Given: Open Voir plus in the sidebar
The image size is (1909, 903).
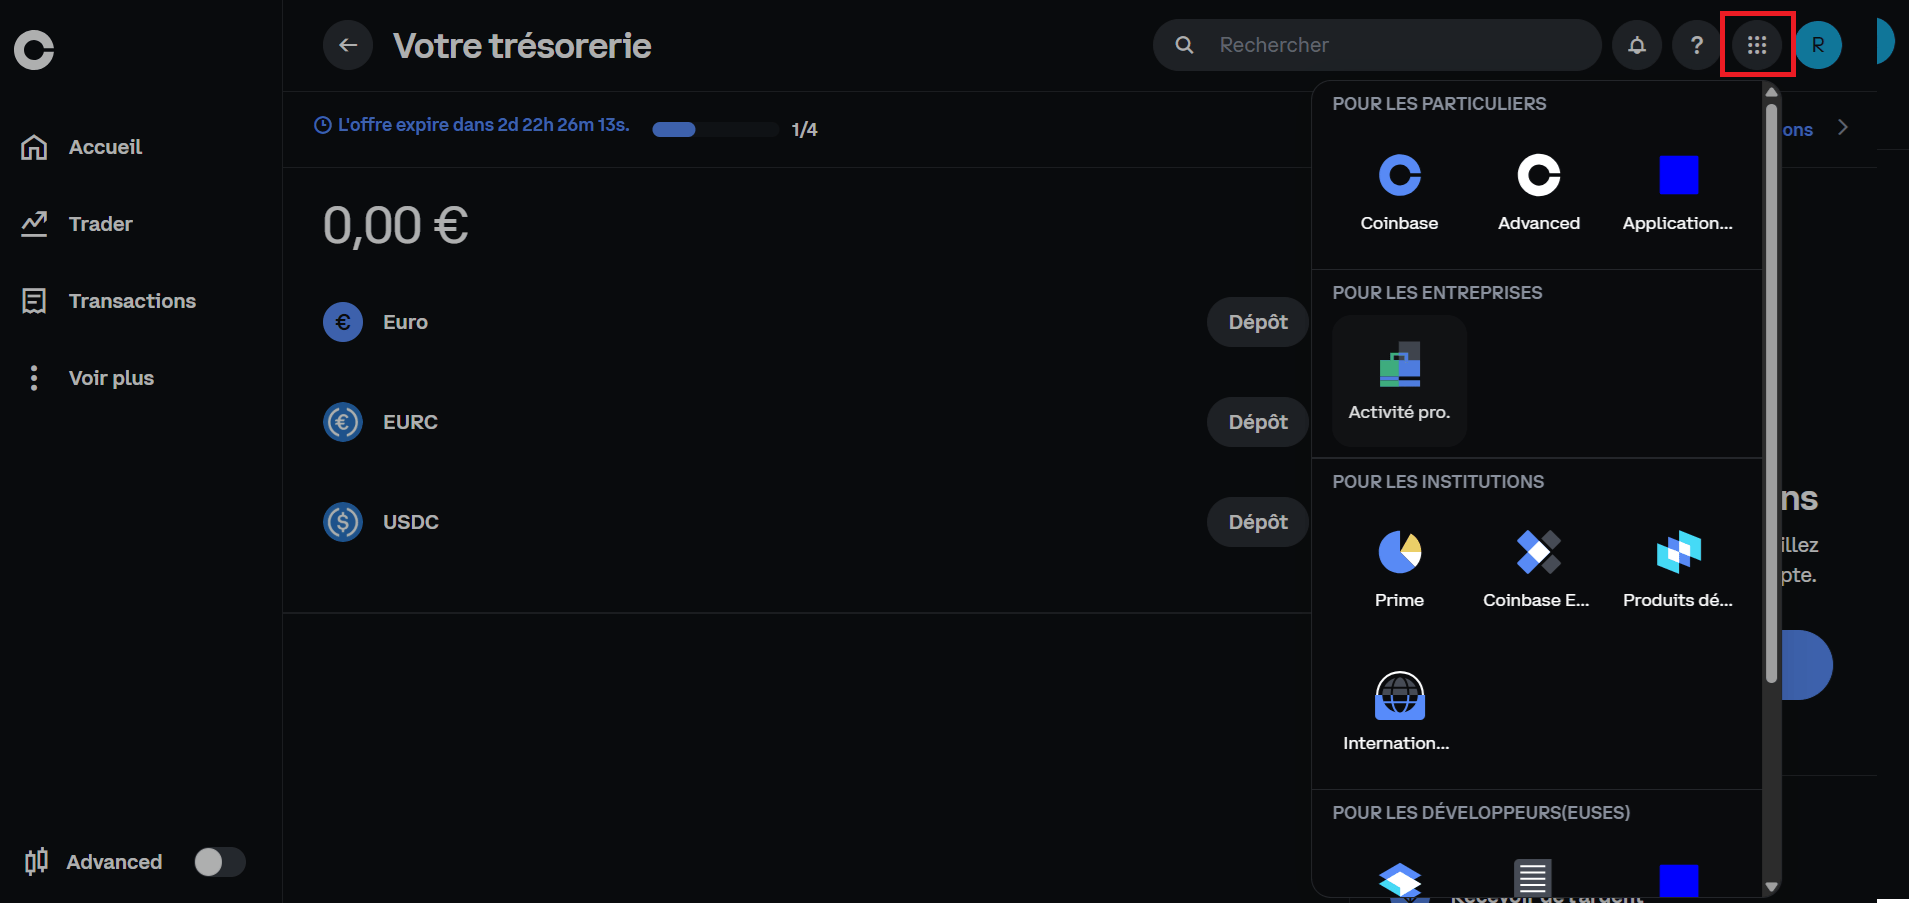Looking at the screenshot, I should tap(111, 378).
